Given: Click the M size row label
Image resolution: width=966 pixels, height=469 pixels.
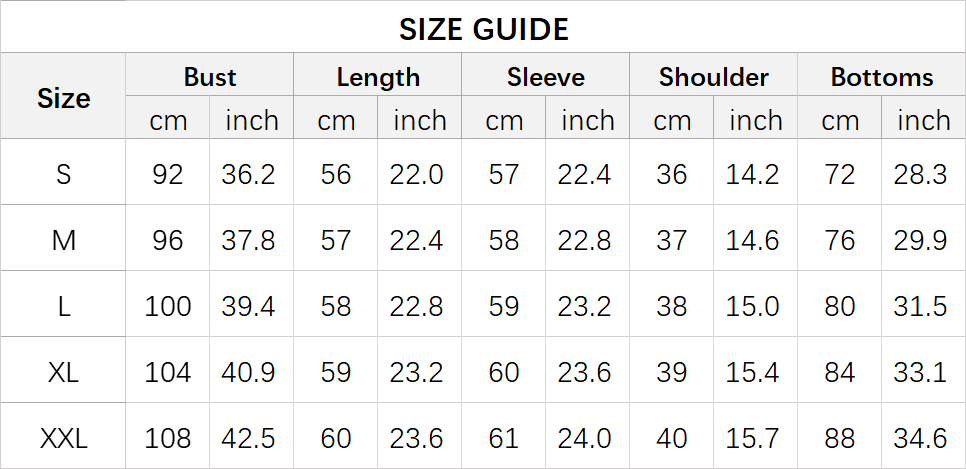Looking at the screenshot, I should pos(63,240).
